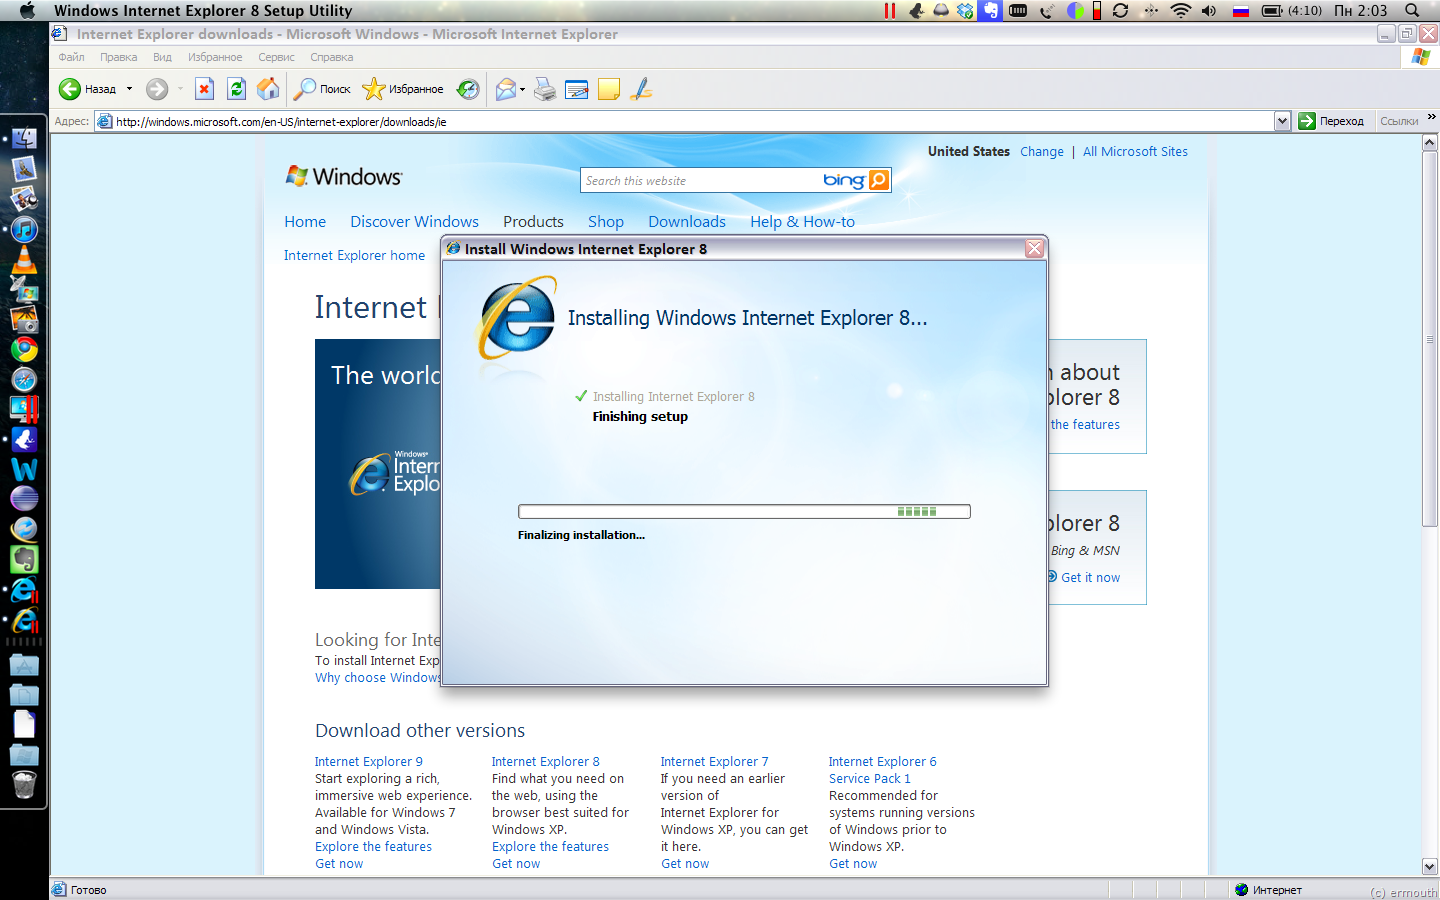The width and height of the screenshot is (1440, 900).
Task: Click the installation progress bar
Action: pyautogui.click(x=744, y=512)
